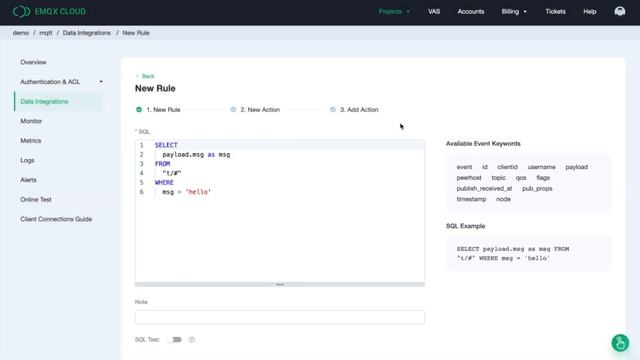Click the 'node' keyword

click(503, 199)
